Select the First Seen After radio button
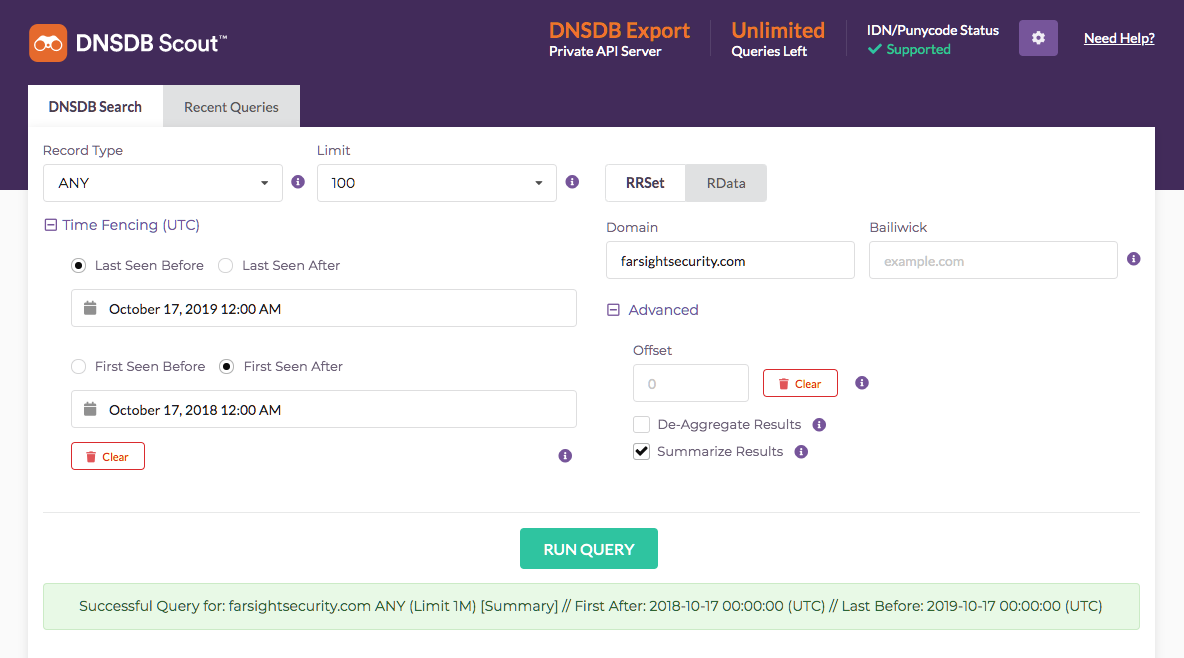The image size is (1184, 658). coord(227,366)
